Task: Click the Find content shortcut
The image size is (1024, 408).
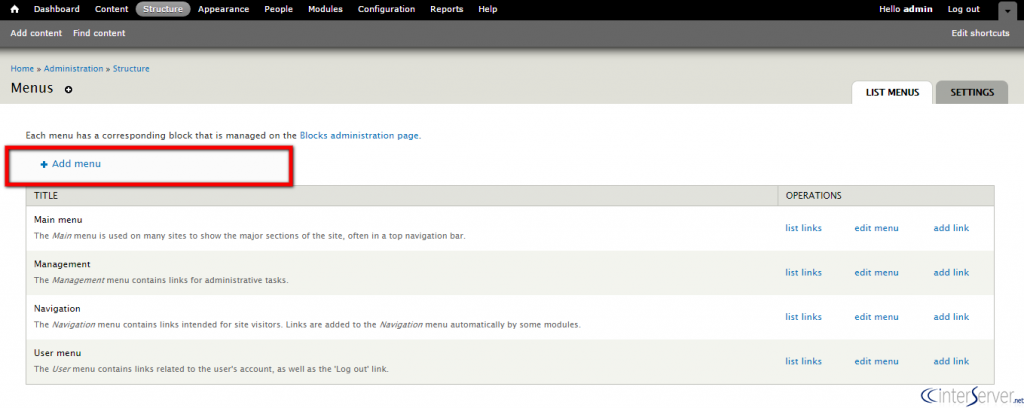Action: coord(99,33)
